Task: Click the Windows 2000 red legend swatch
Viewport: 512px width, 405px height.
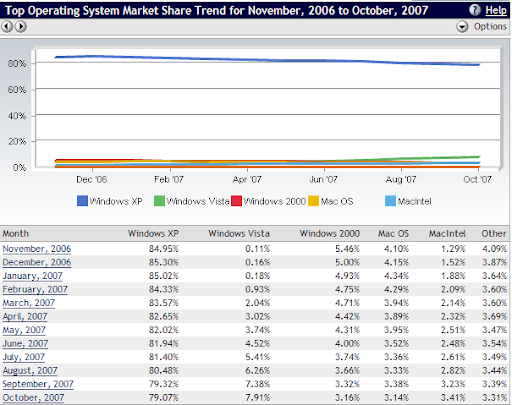Action: tap(236, 201)
